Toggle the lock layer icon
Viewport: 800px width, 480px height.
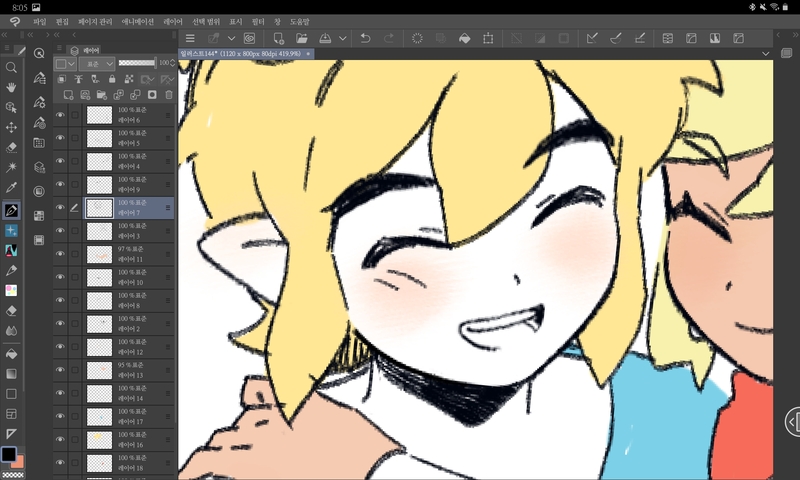point(112,79)
